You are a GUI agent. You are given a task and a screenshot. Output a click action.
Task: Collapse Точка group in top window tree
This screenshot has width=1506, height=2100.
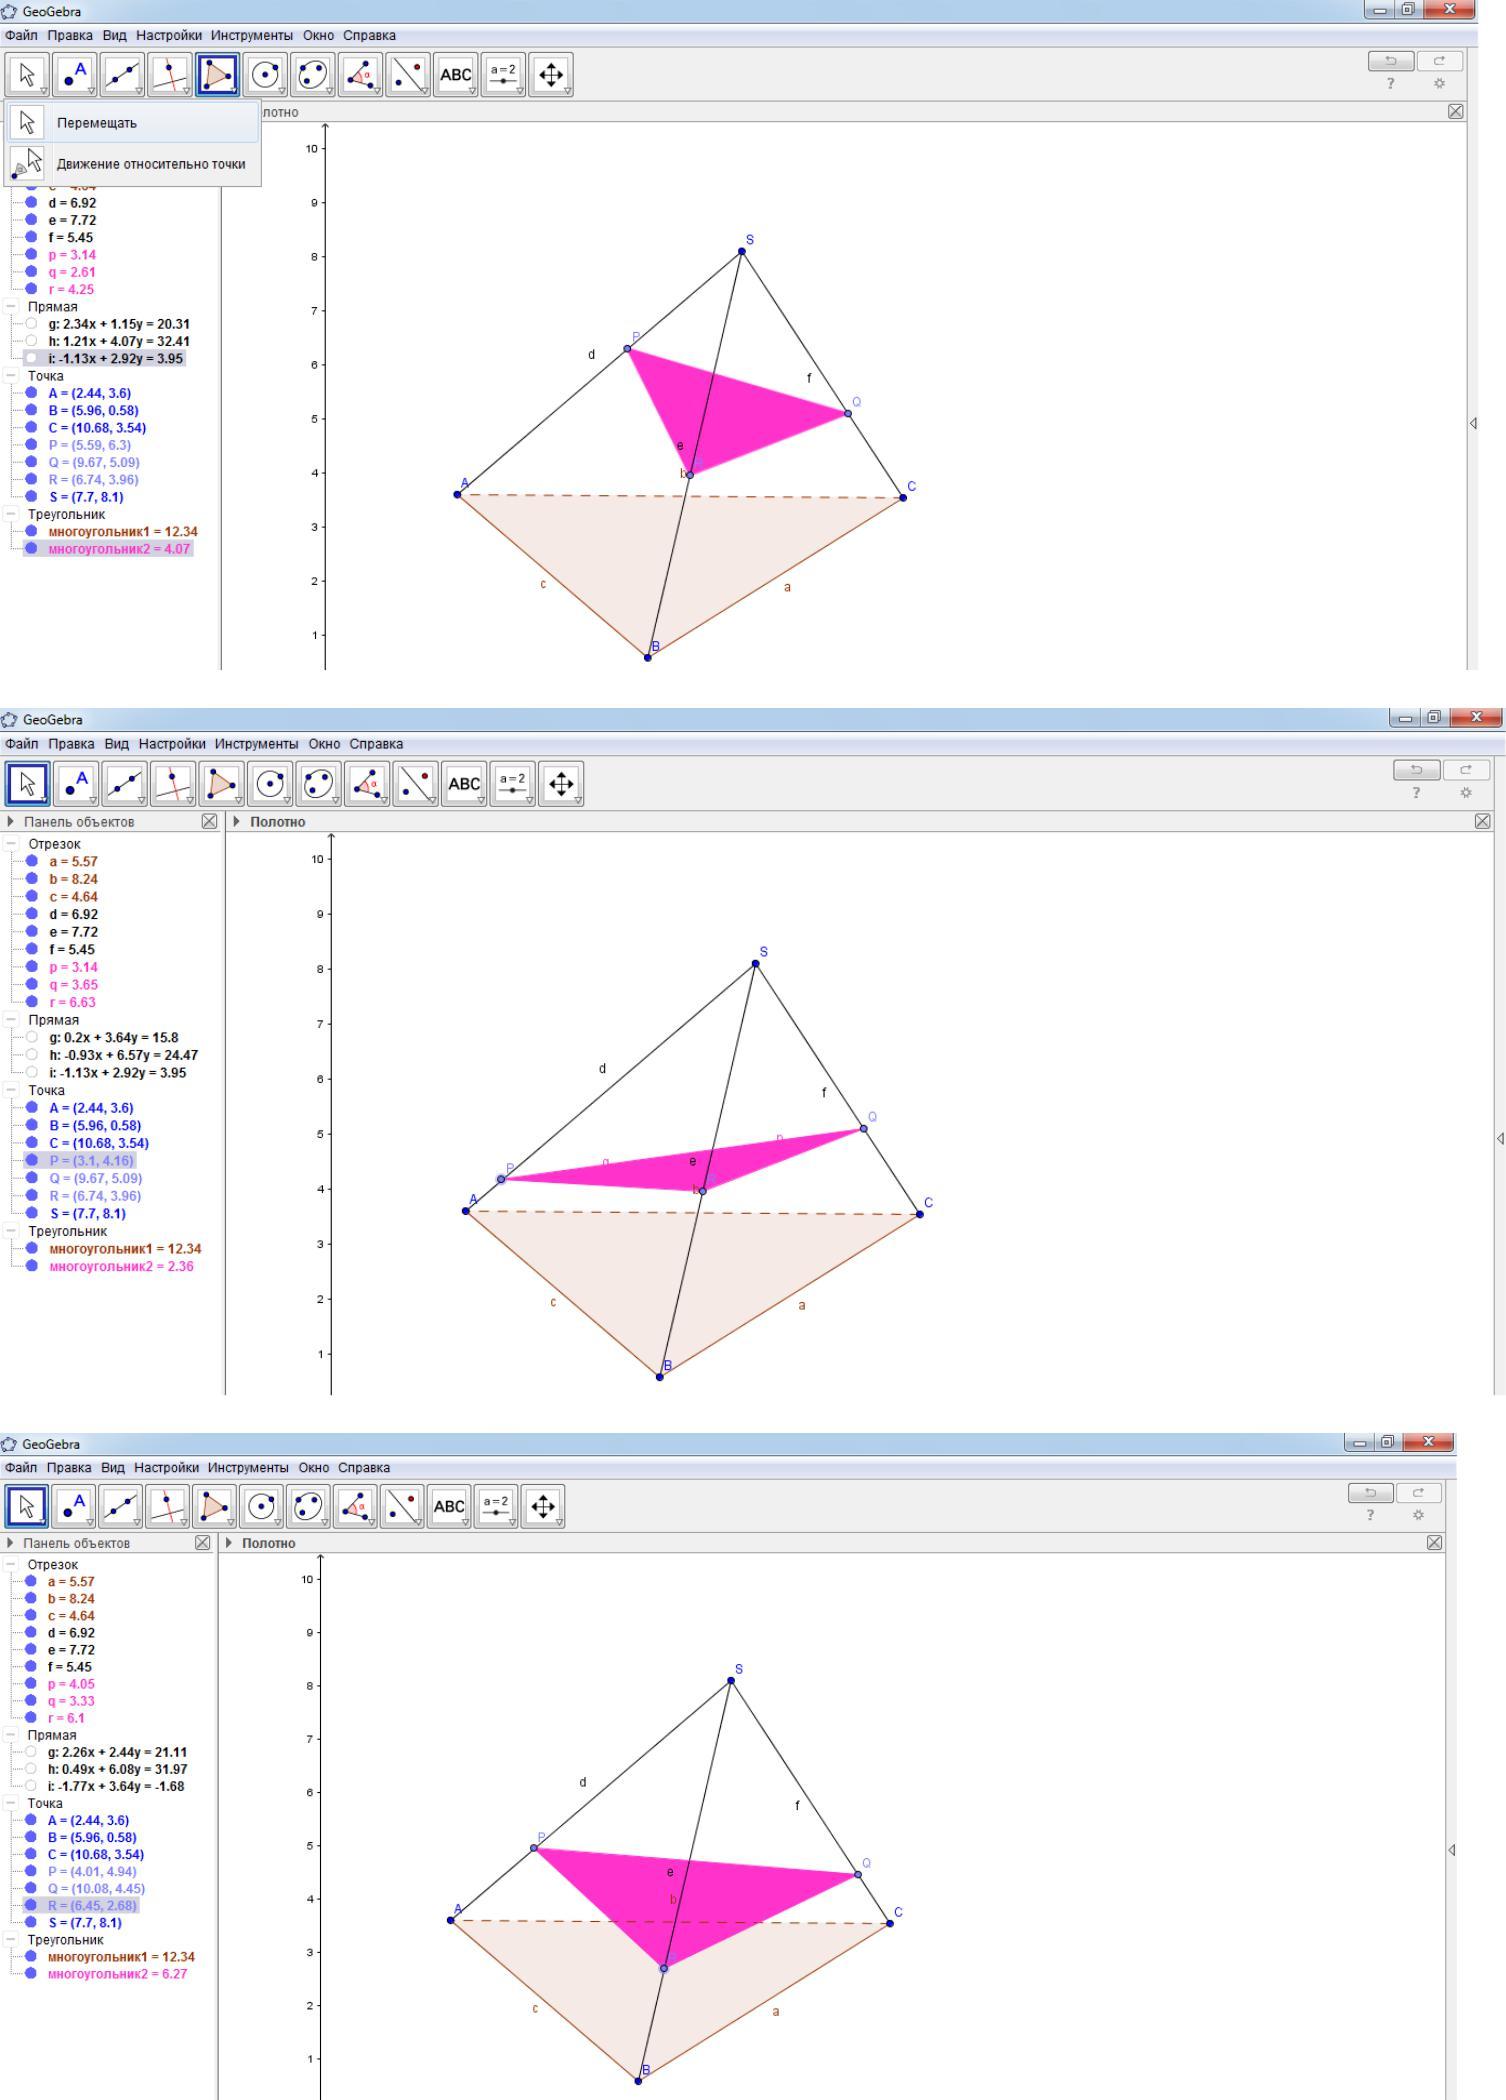(x=11, y=376)
